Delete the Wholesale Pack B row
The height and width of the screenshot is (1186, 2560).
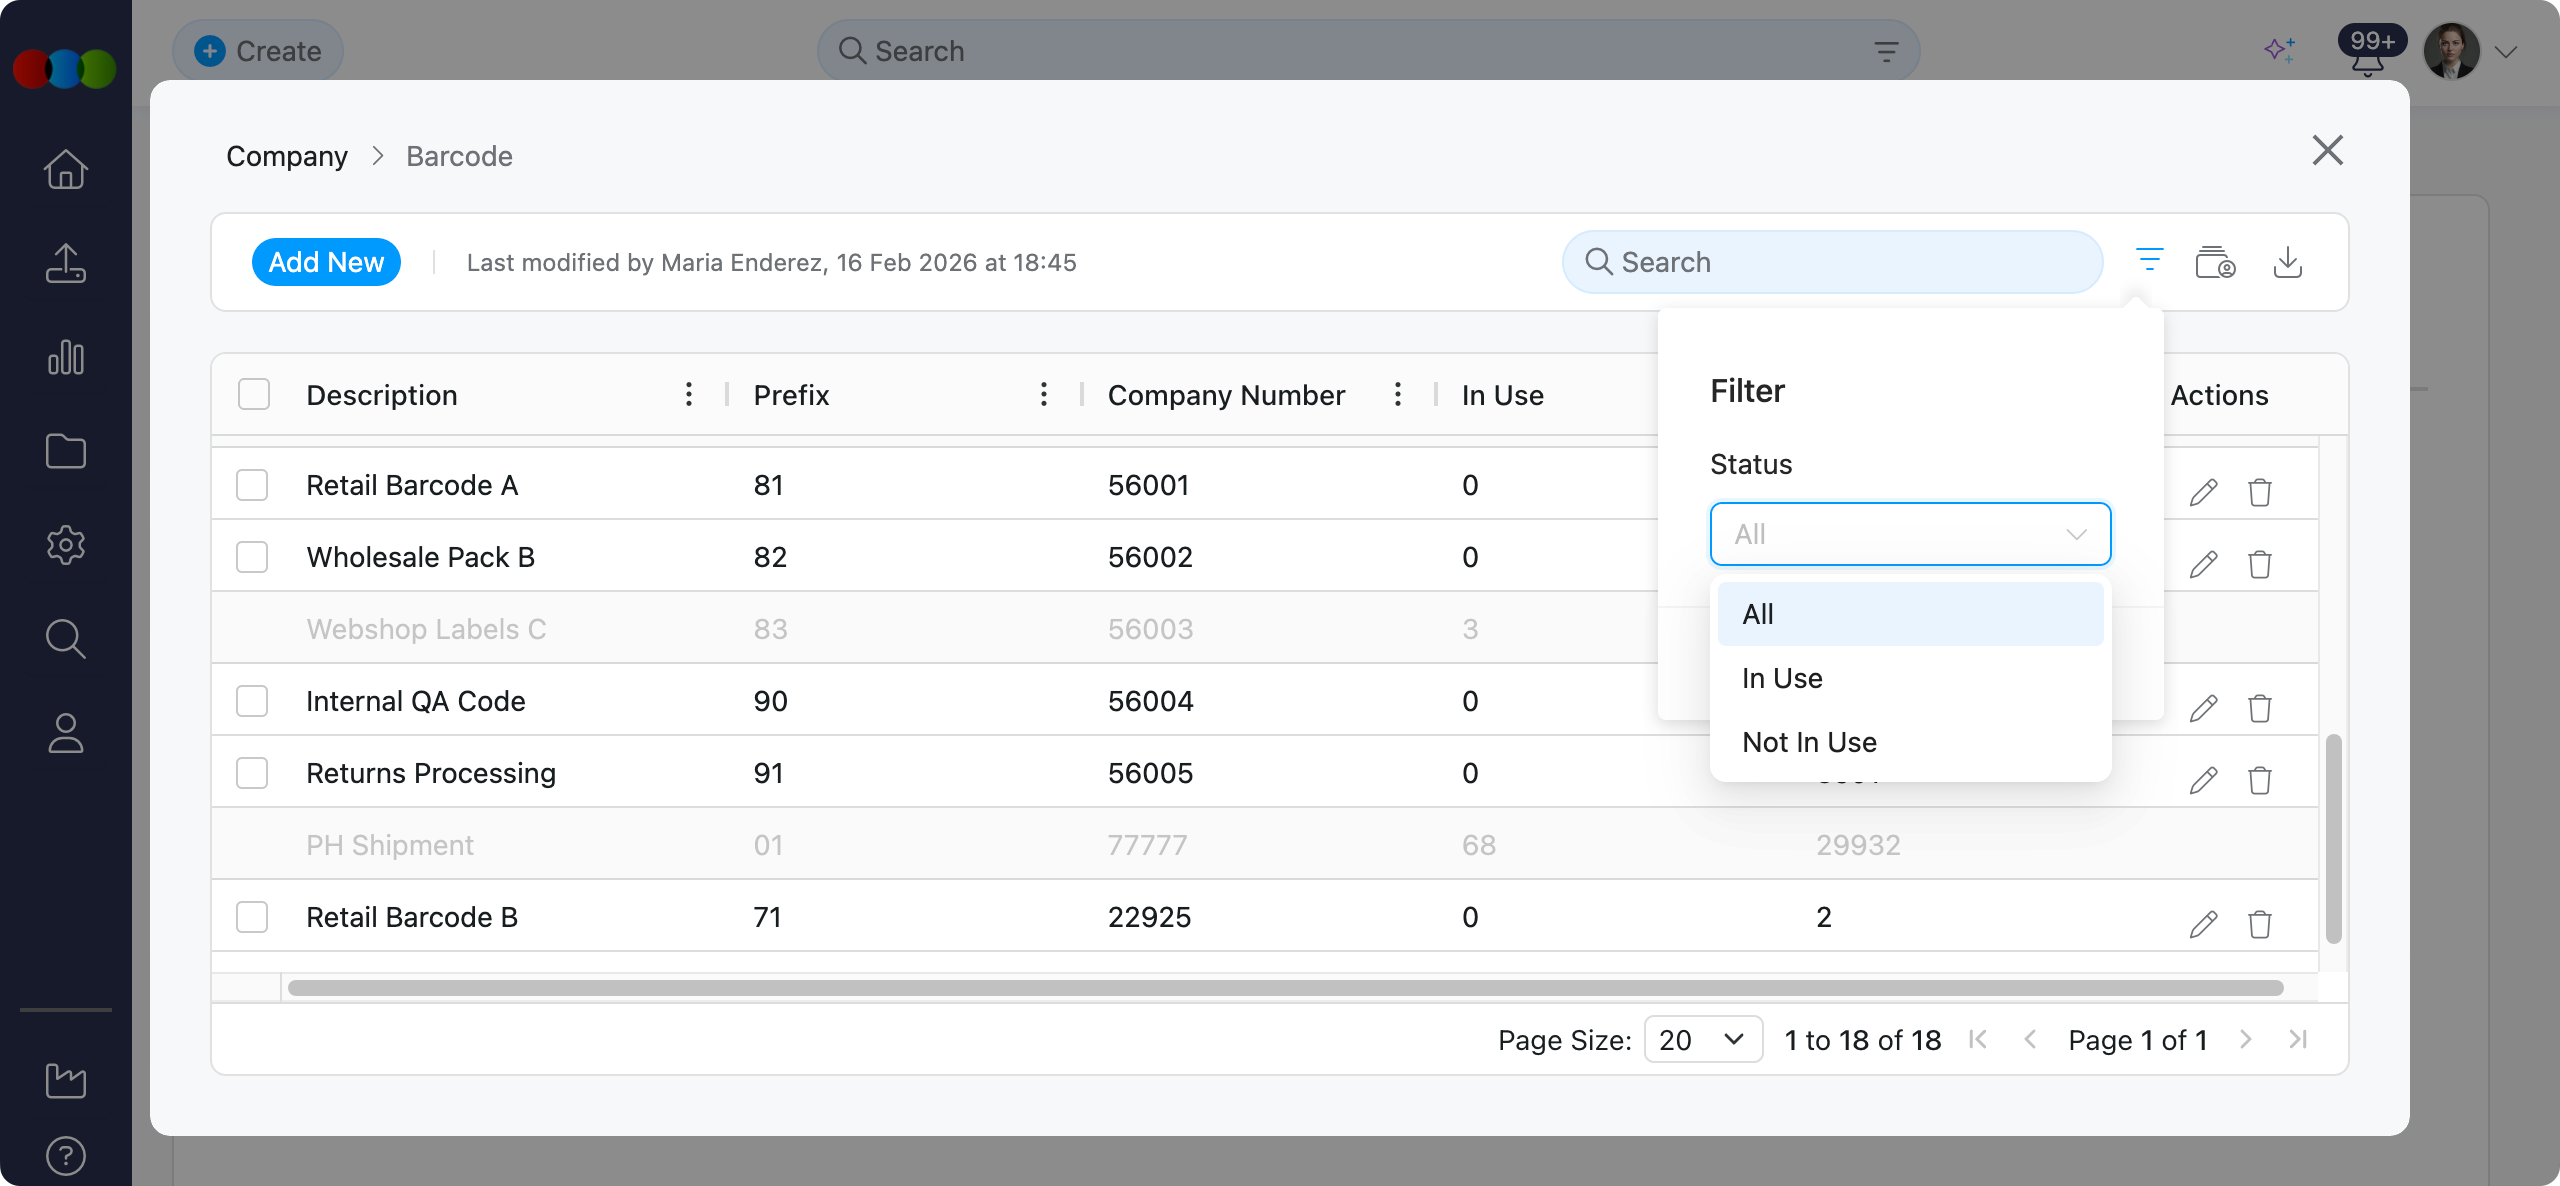(x=2260, y=564)
